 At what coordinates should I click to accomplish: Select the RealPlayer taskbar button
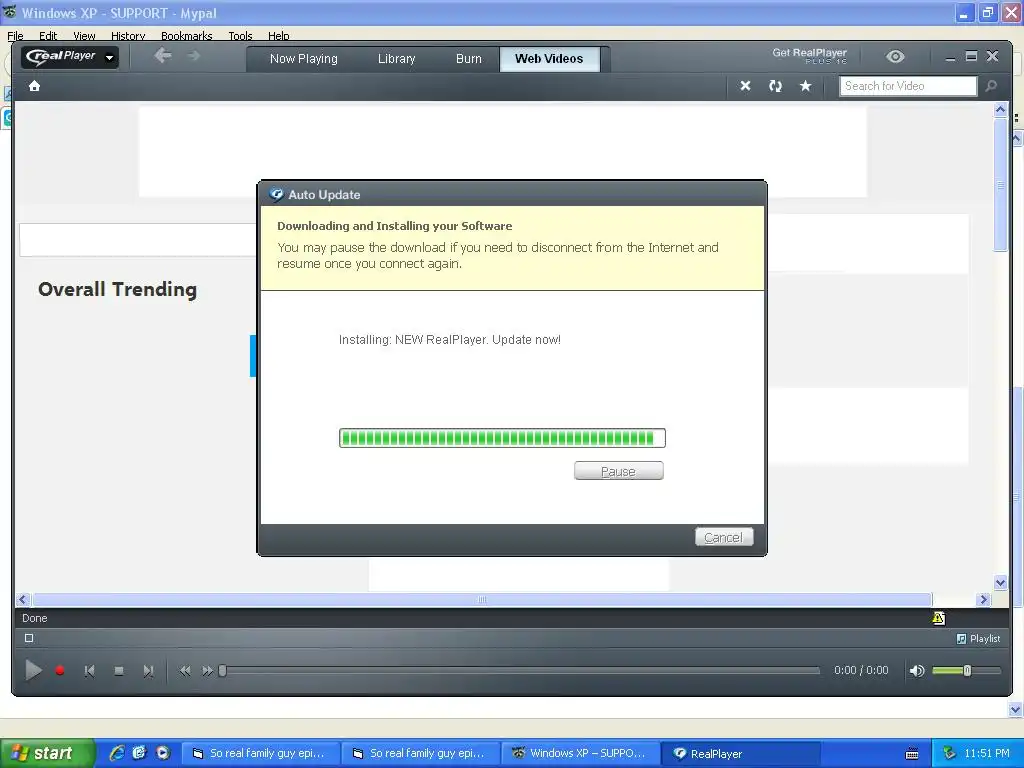pos(740,754)
